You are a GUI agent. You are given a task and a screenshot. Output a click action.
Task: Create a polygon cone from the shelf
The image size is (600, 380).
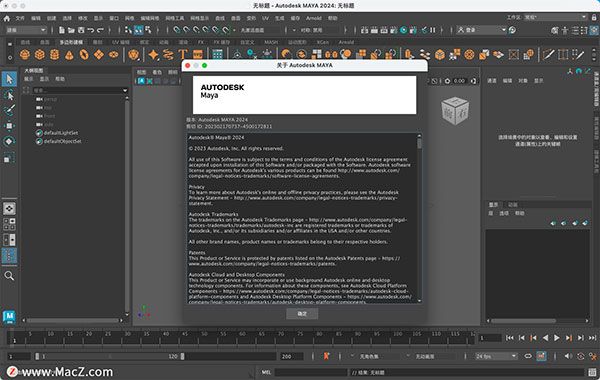tap(69, 55)
